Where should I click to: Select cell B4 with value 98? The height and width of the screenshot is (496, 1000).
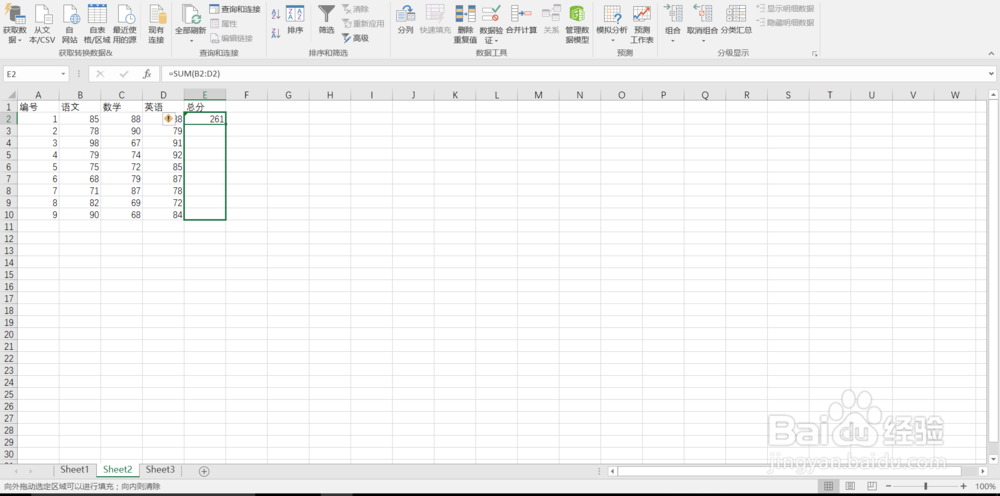coord(80,143)
